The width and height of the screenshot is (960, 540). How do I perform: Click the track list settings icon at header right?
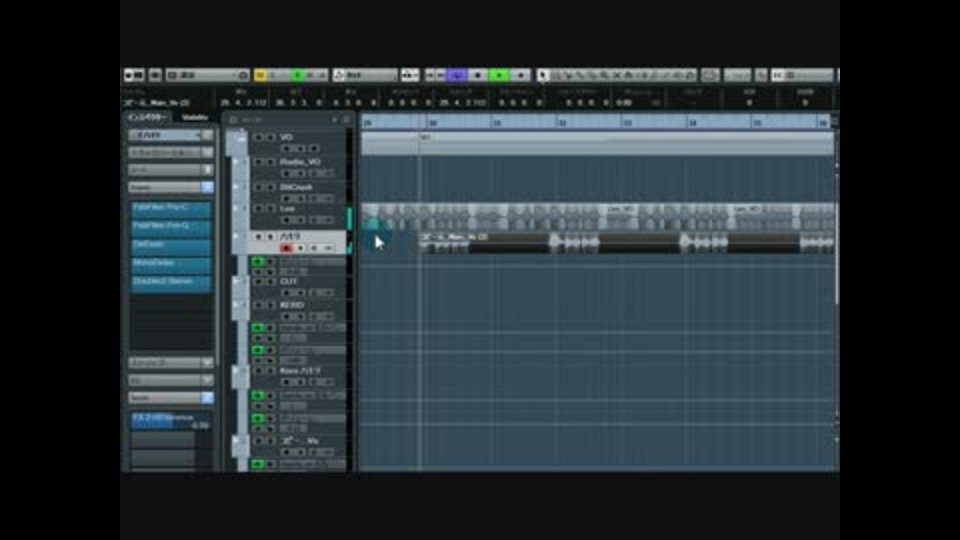(x=347, y=120)
